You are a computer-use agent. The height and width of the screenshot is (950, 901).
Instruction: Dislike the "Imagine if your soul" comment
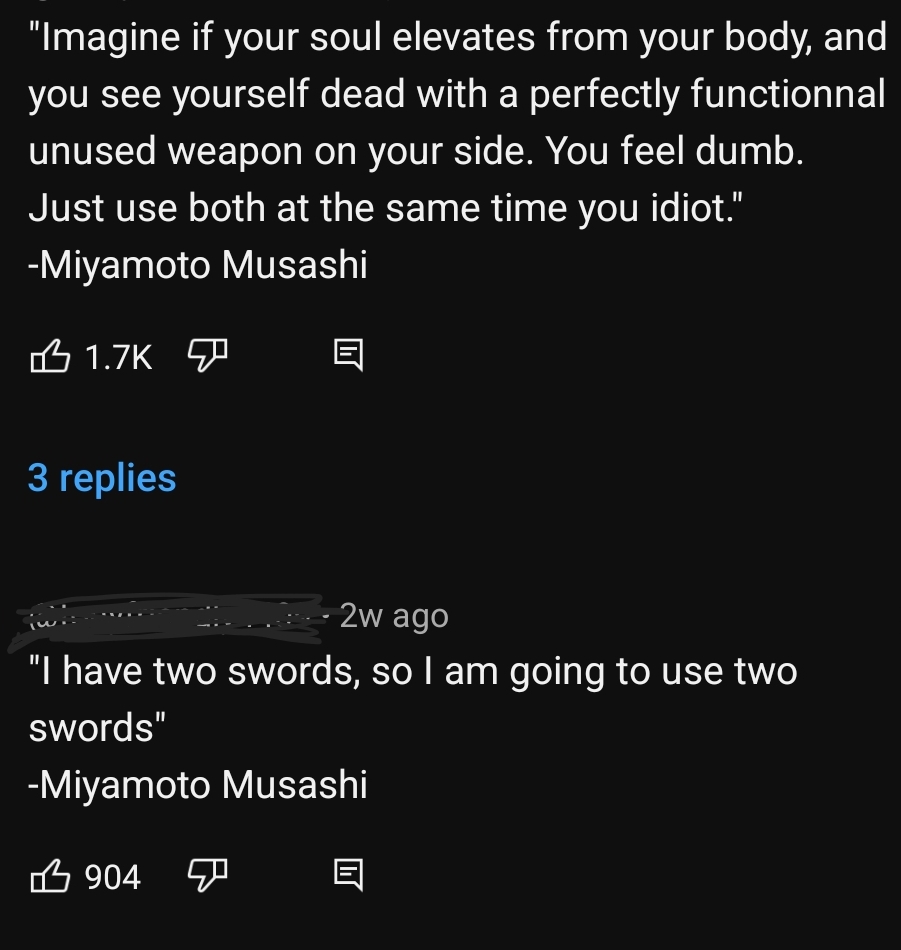coord(208,355)
